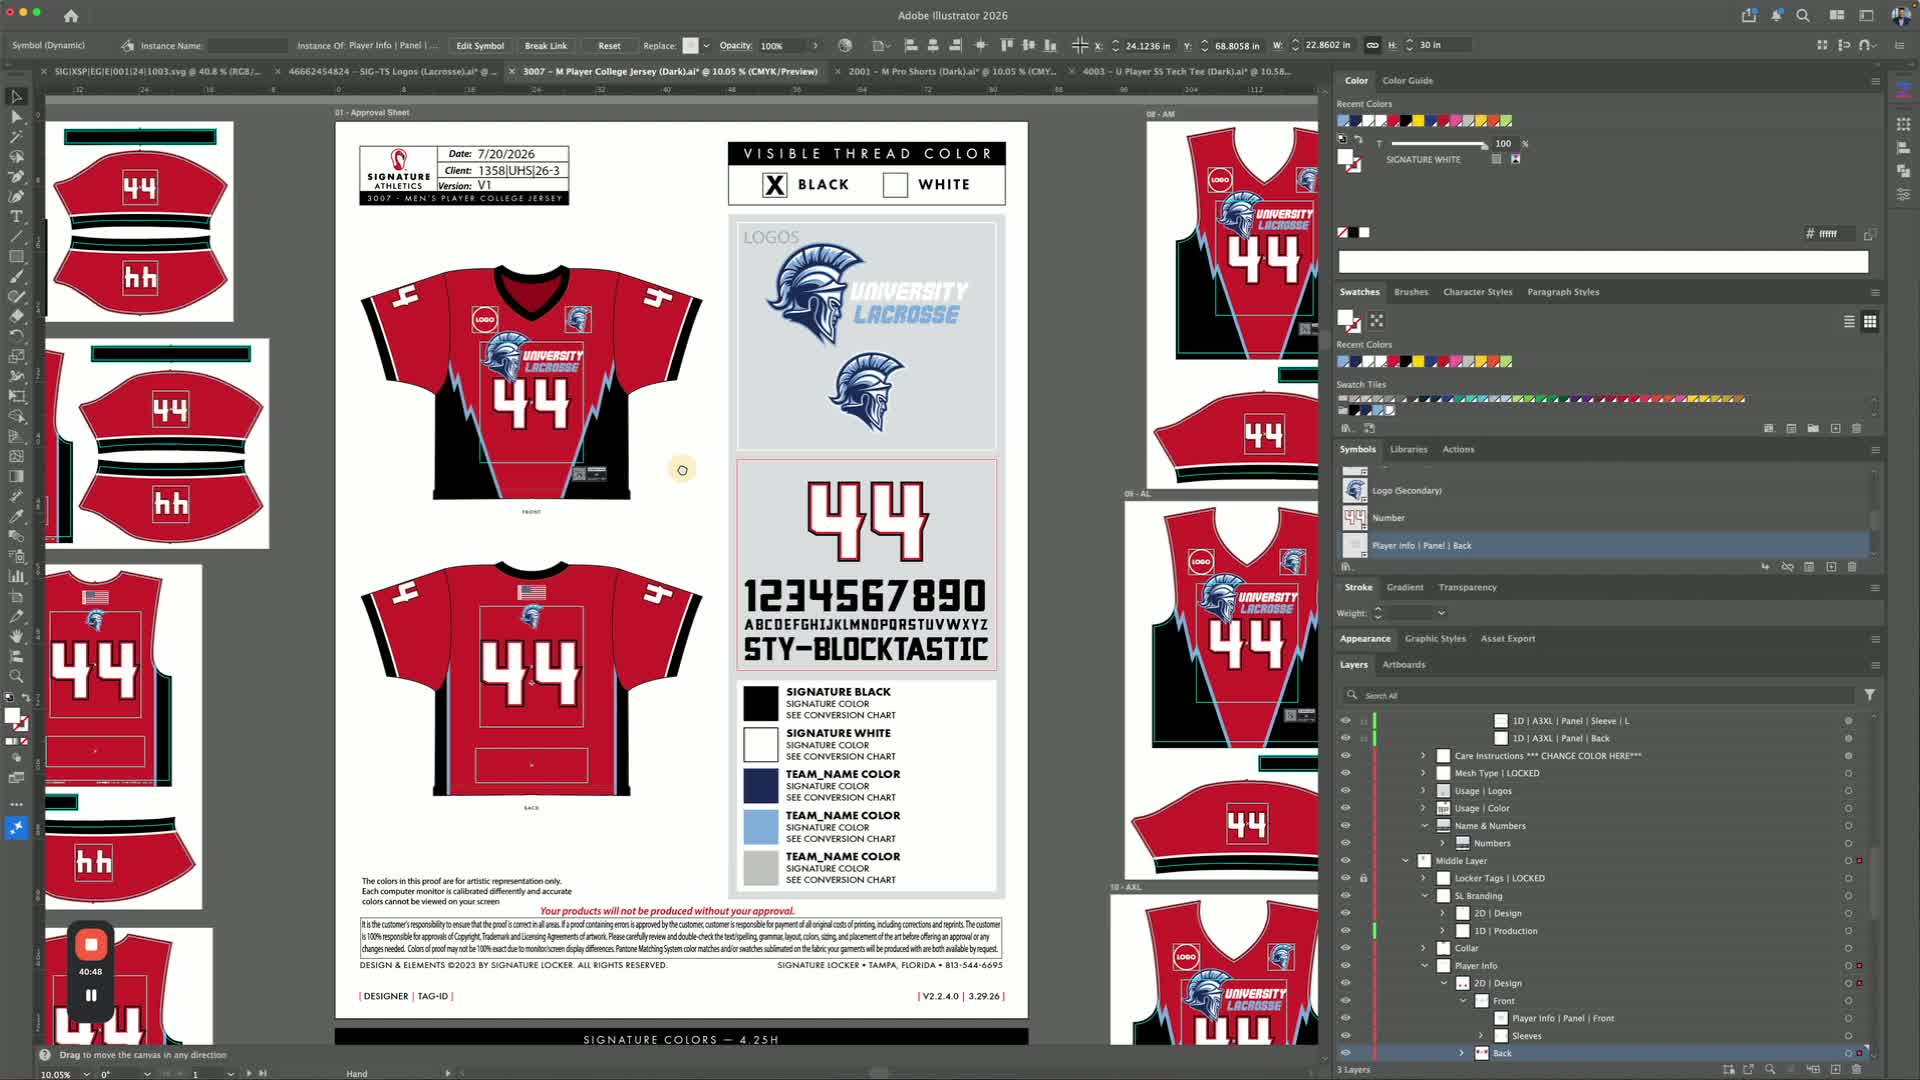The height and width of the screenshot is (1080, 1920).
Task: Open the Opacity dropdown arrow
Action: [815, 45]
